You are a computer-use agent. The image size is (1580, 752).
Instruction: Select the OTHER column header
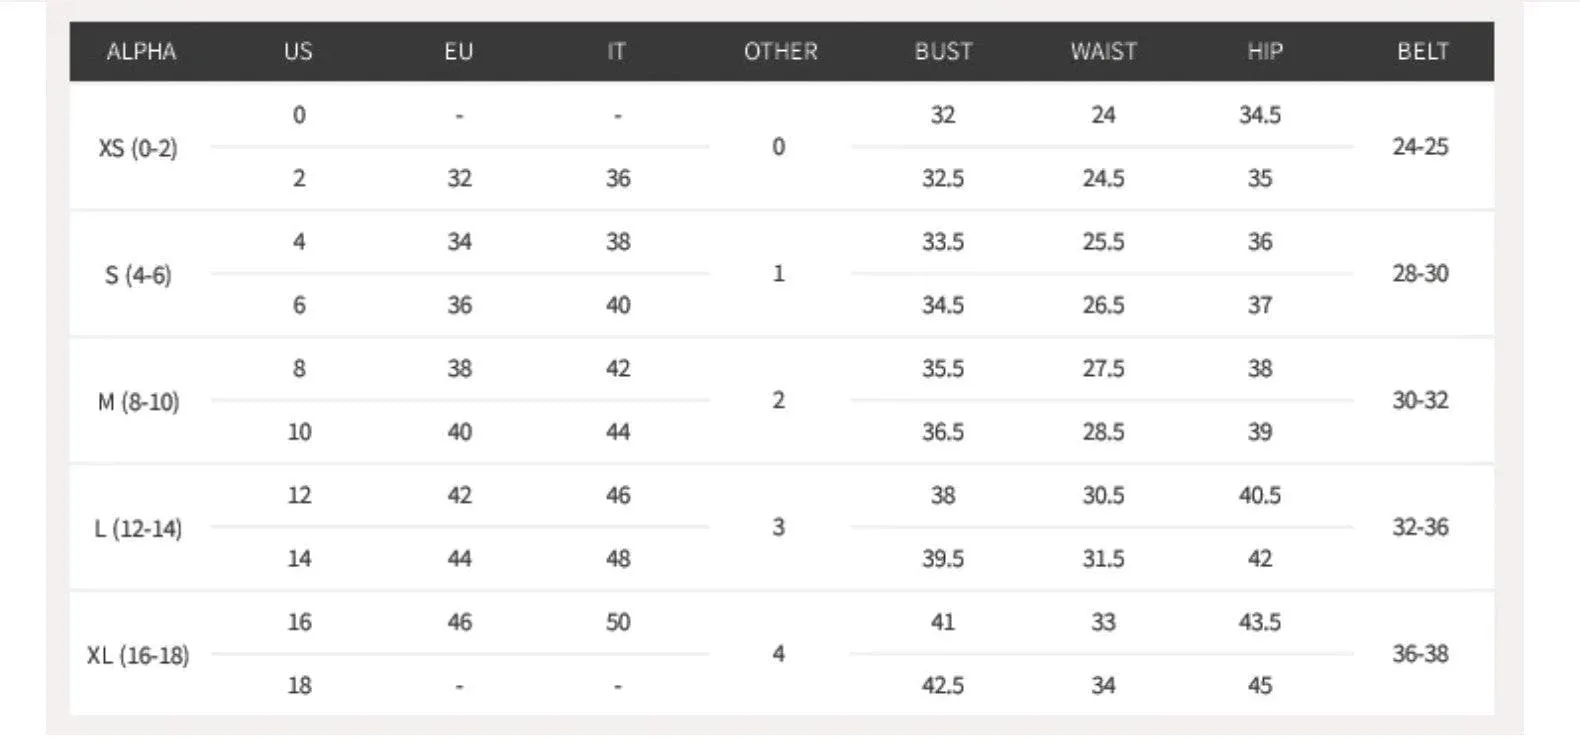click(780, 52)
